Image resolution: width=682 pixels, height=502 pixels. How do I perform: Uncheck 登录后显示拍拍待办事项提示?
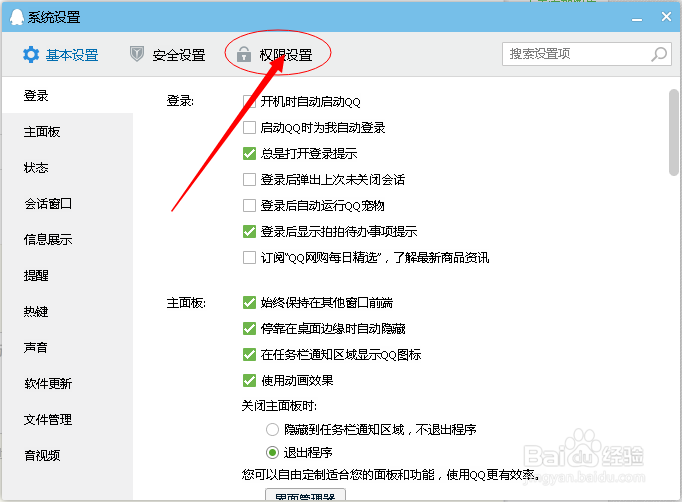click(249, 231)
